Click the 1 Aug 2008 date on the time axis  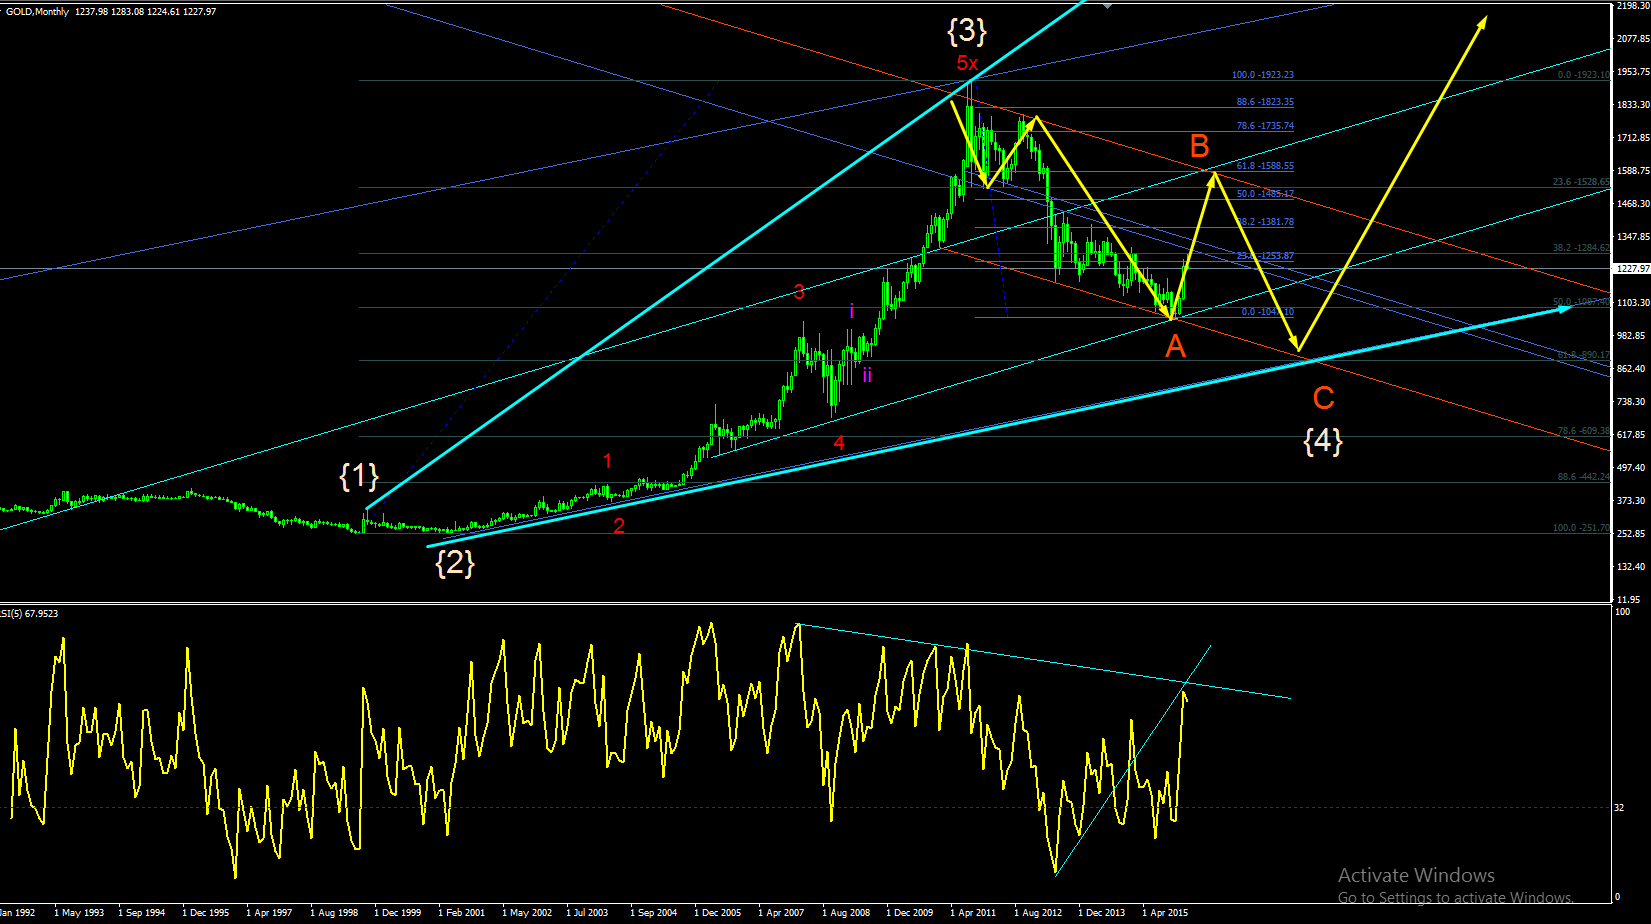pyautogui.click(x=846, y=912)
